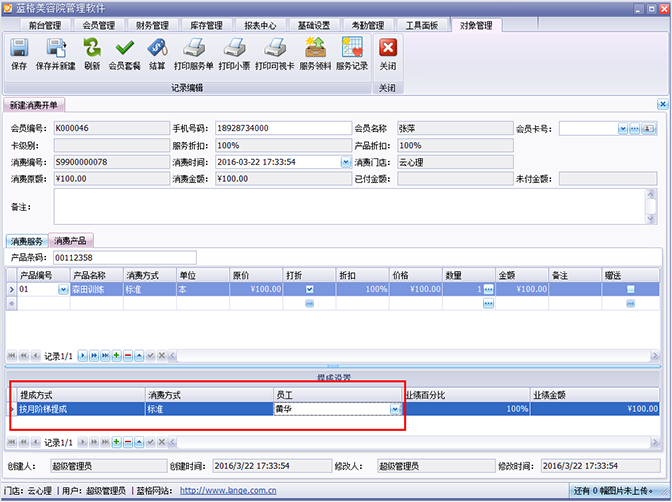This screenshot has height=502, width=672.
Task: Click the card reader icon beside 会员卡号
Action: point(648,129)
